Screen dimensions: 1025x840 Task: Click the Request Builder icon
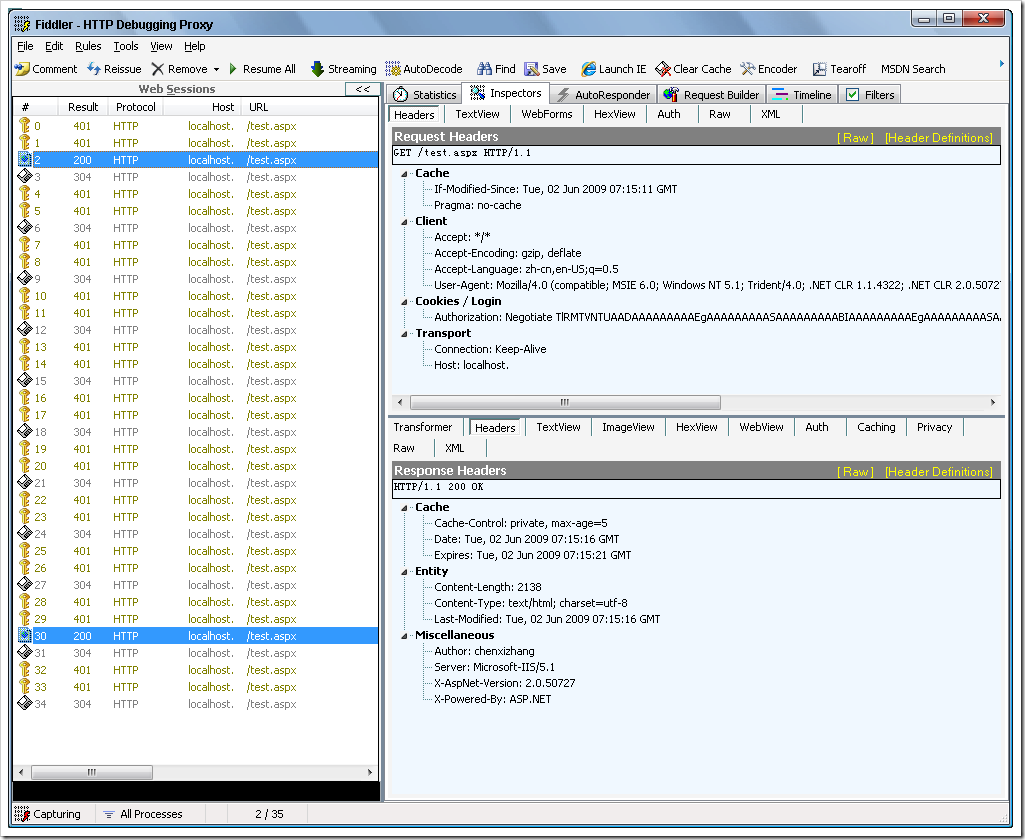[671, 95]
